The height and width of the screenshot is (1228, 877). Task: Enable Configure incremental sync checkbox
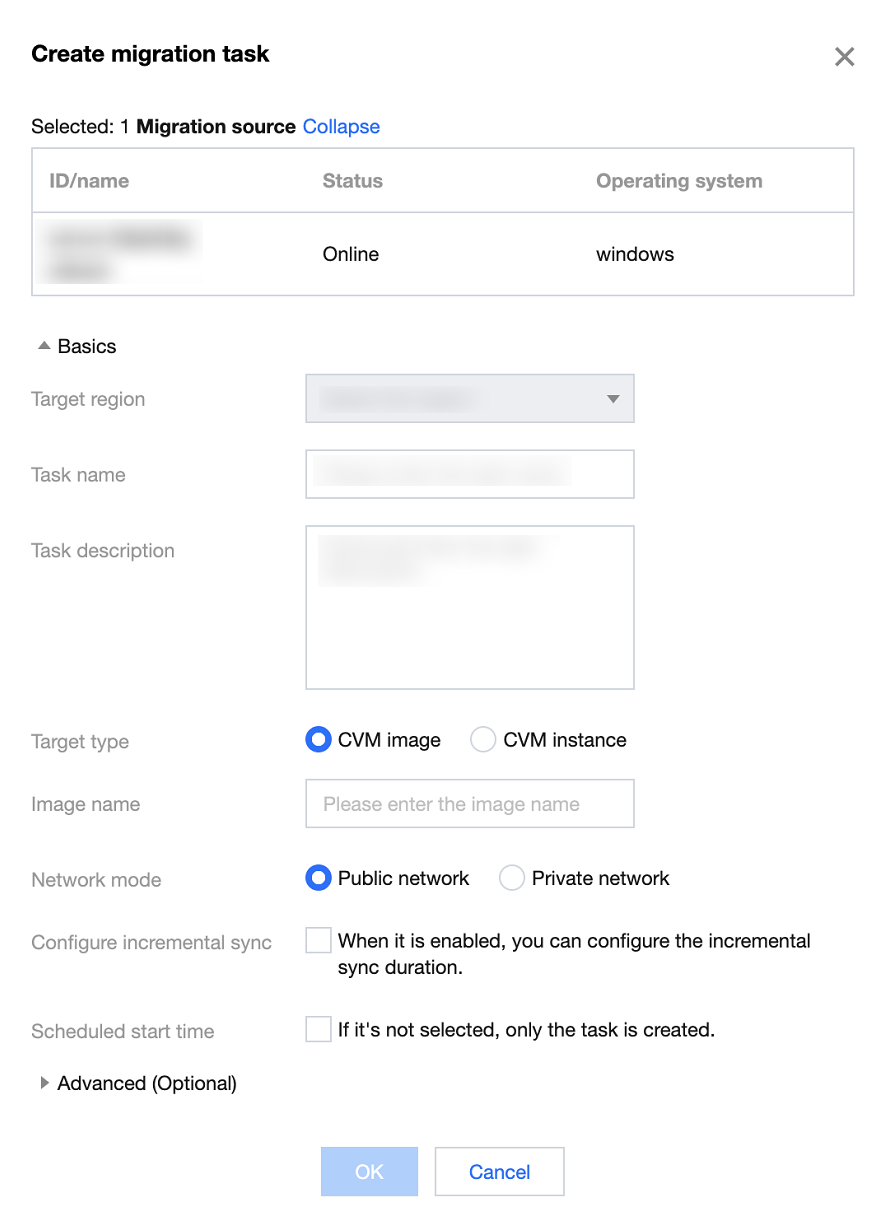318,940
